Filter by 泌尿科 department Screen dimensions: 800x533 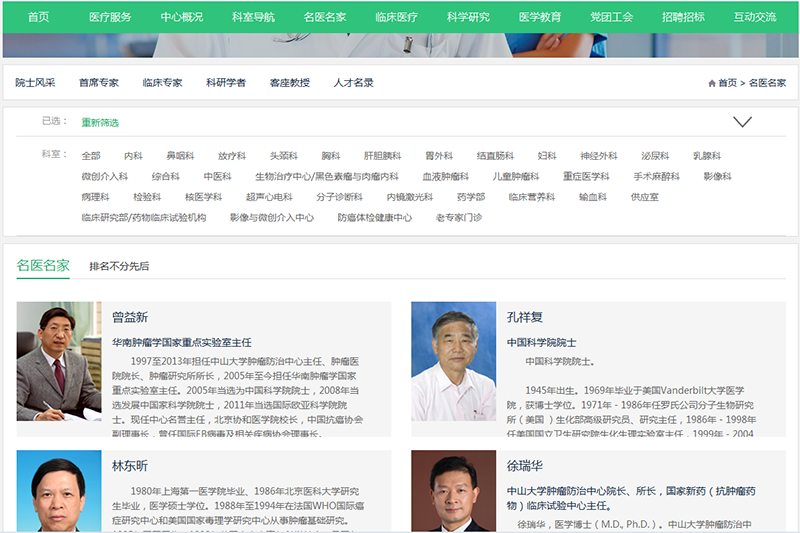pos(655,156)
